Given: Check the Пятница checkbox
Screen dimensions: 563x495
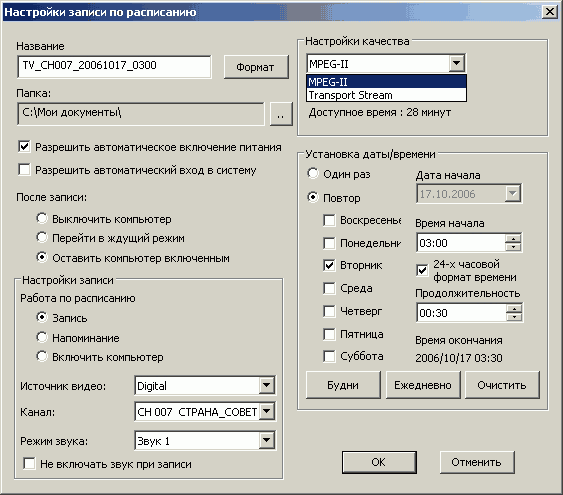Looking at the screenshot, I should point(329,334).
